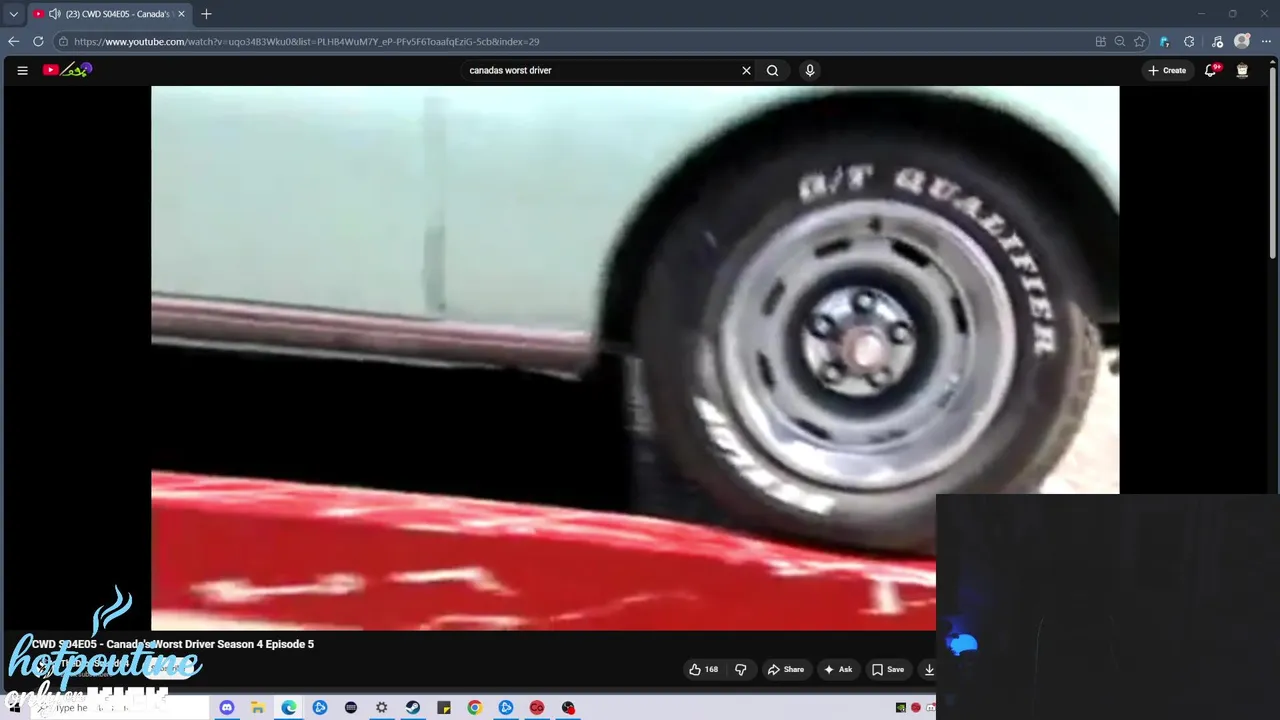This screenshot has width=1280, height=720.
Task: Open Sticky Notes from the taskbar
Action: point(443,707)
